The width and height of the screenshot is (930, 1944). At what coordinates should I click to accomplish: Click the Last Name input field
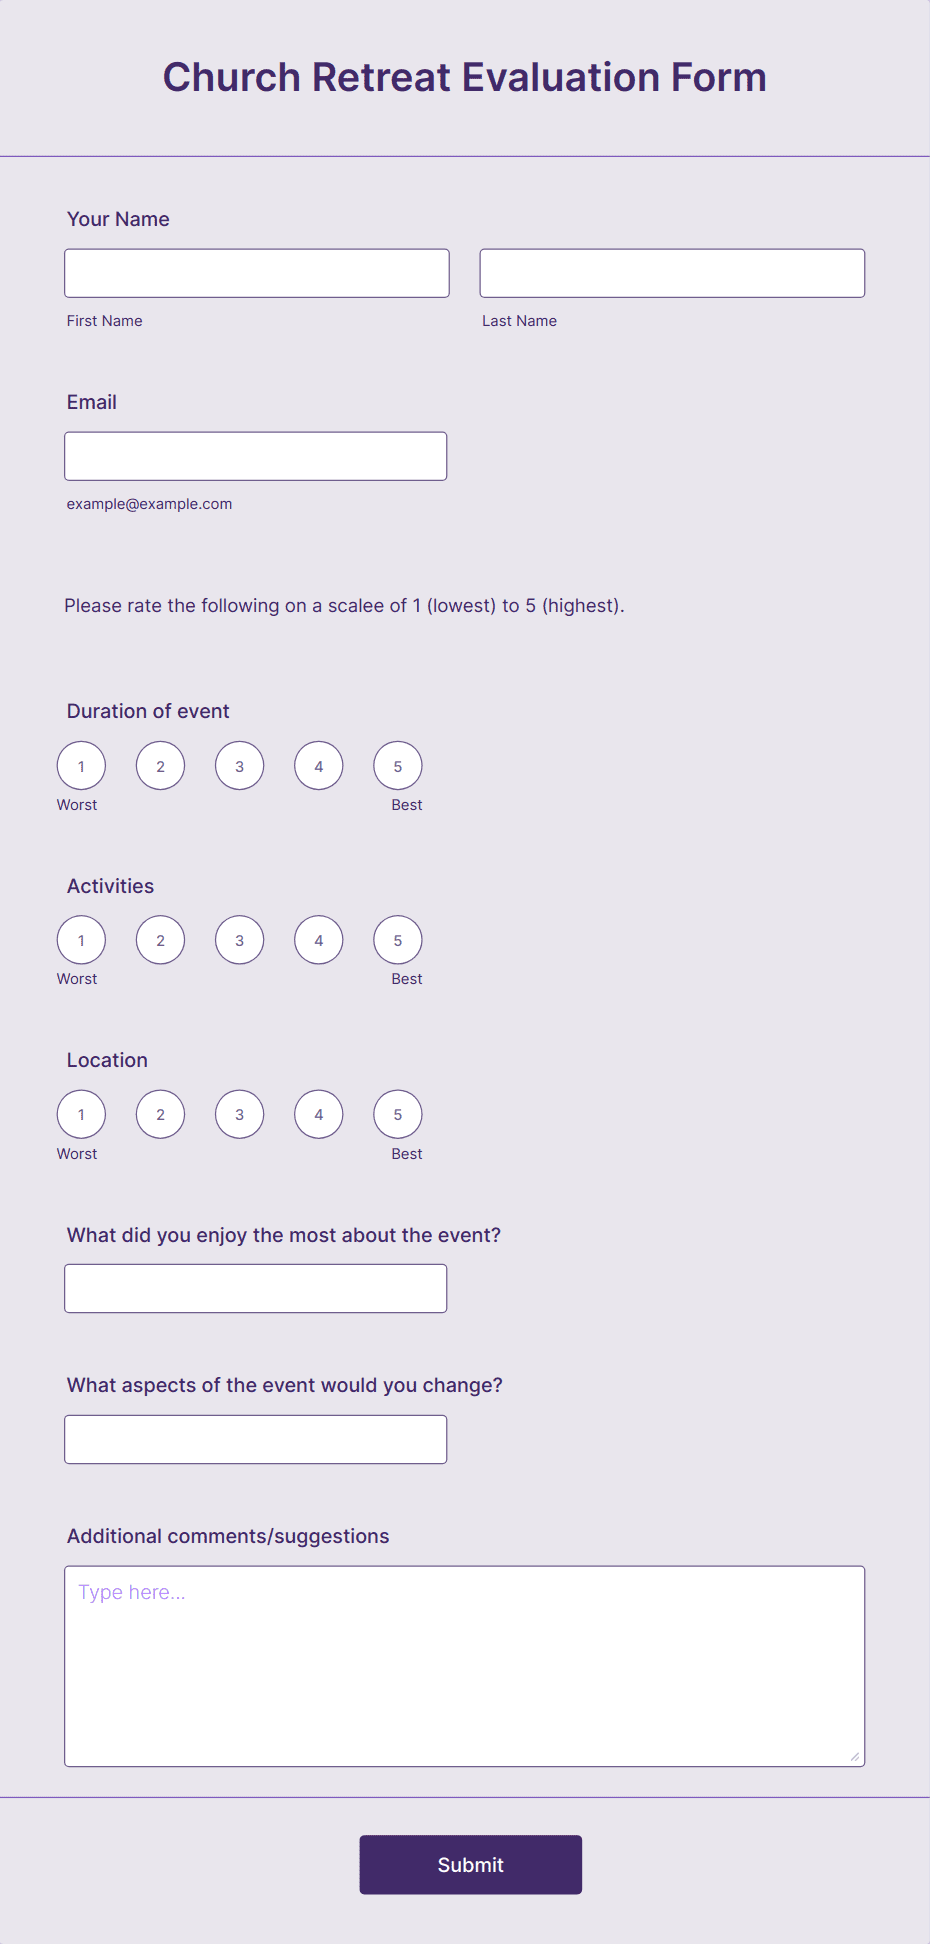click(x=672, y=272)
